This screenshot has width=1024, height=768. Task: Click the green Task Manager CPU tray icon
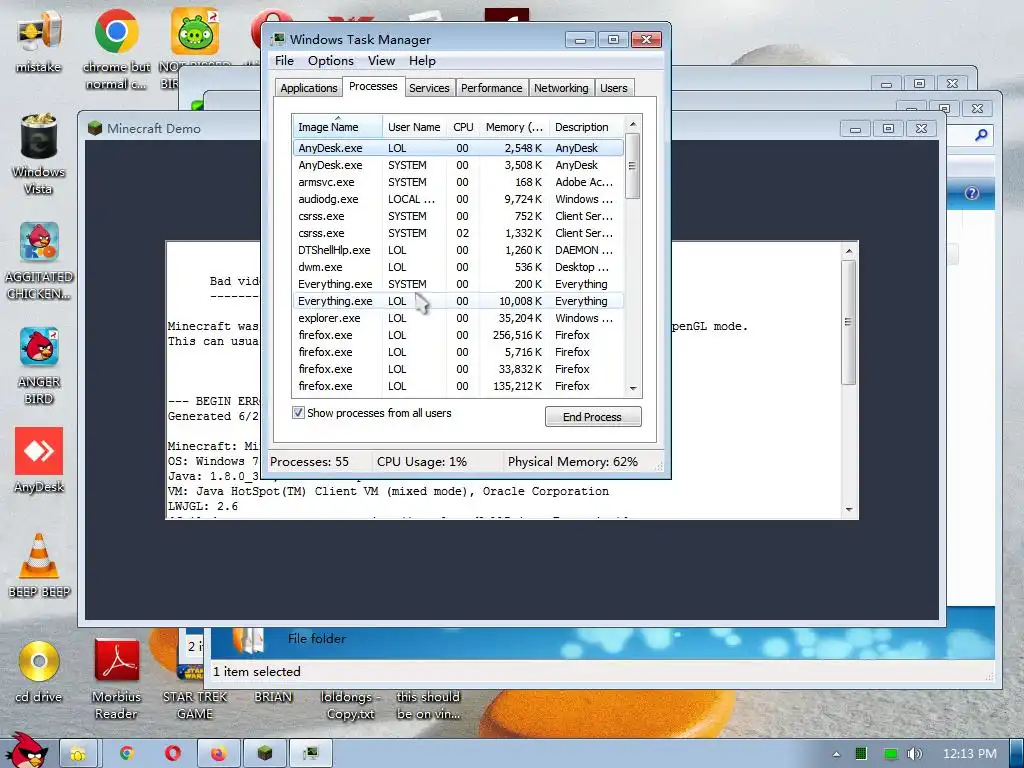point(861,754)
